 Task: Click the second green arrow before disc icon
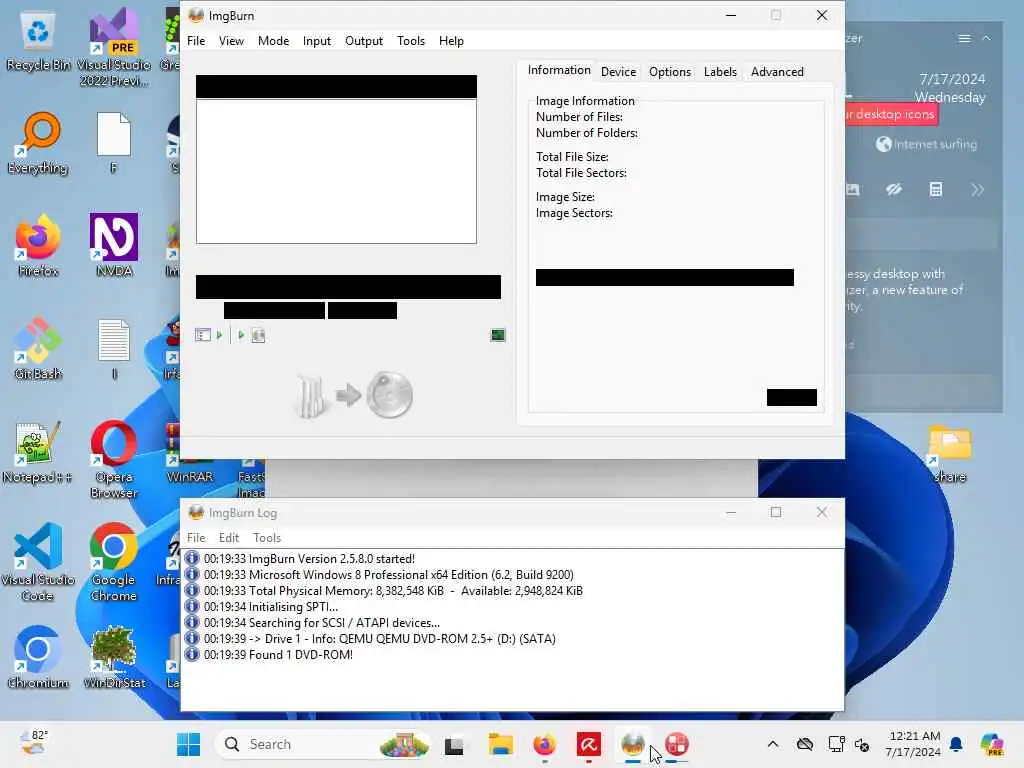tap(241, 335)
